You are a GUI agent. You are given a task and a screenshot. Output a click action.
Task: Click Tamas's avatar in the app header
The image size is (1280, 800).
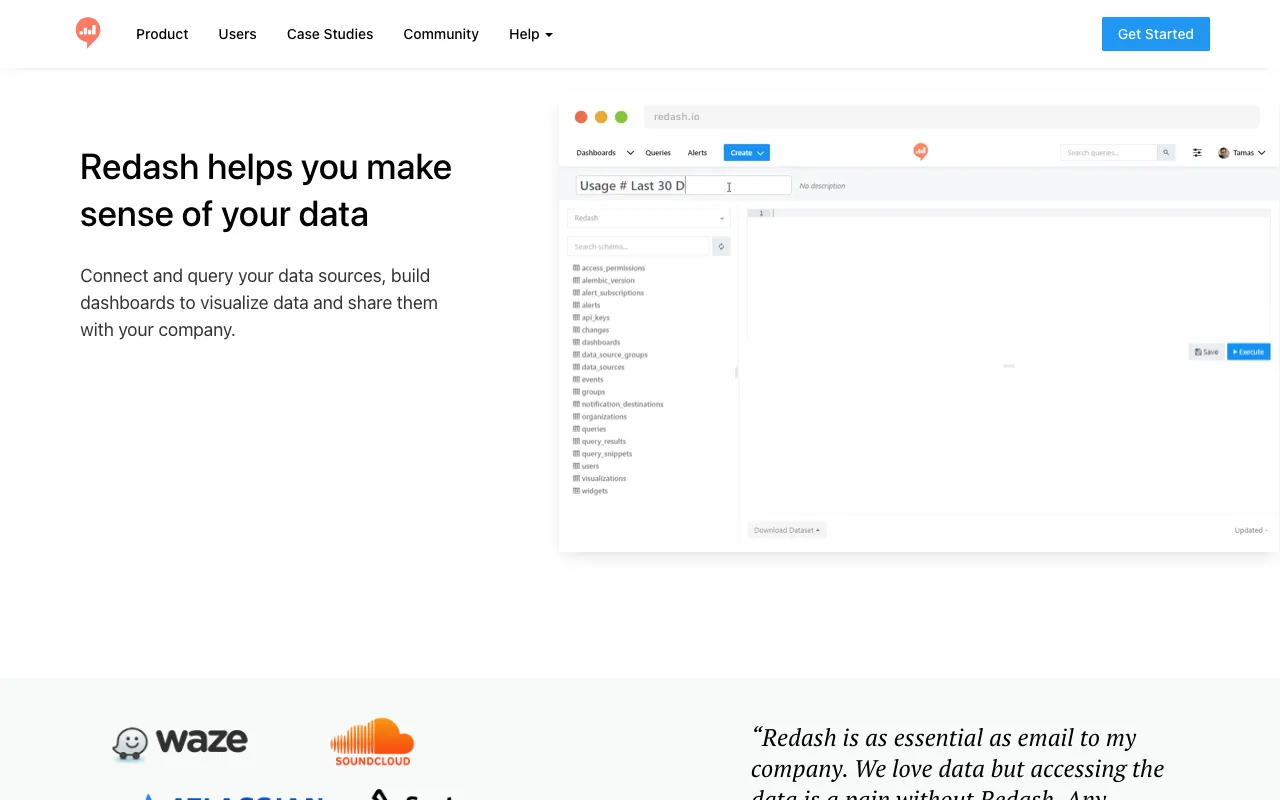click(x=1223, y=152)
